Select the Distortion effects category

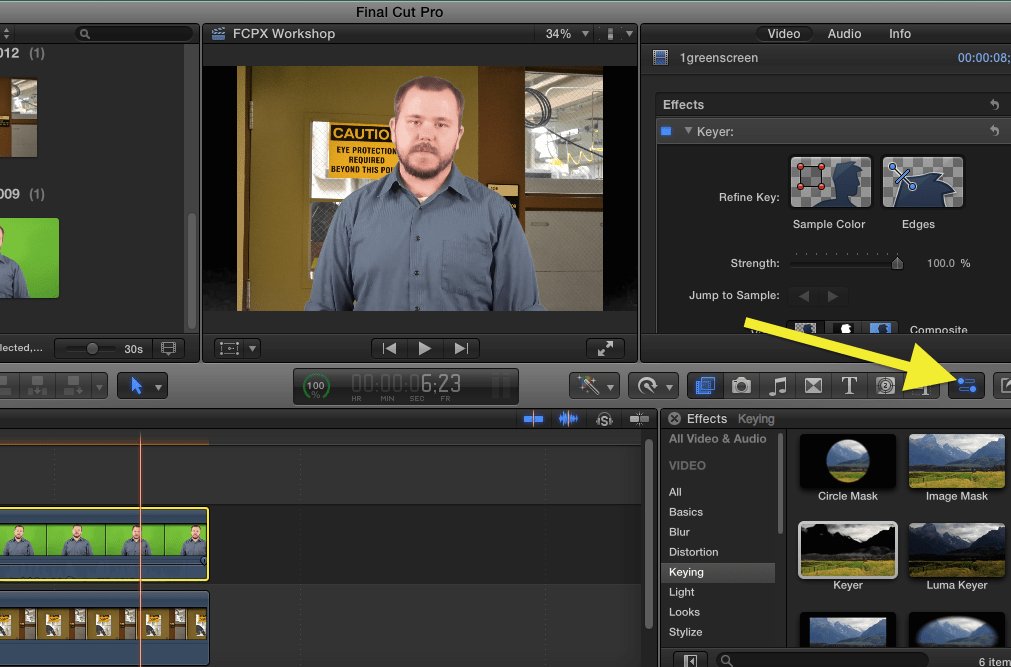(x=693, y=552)
